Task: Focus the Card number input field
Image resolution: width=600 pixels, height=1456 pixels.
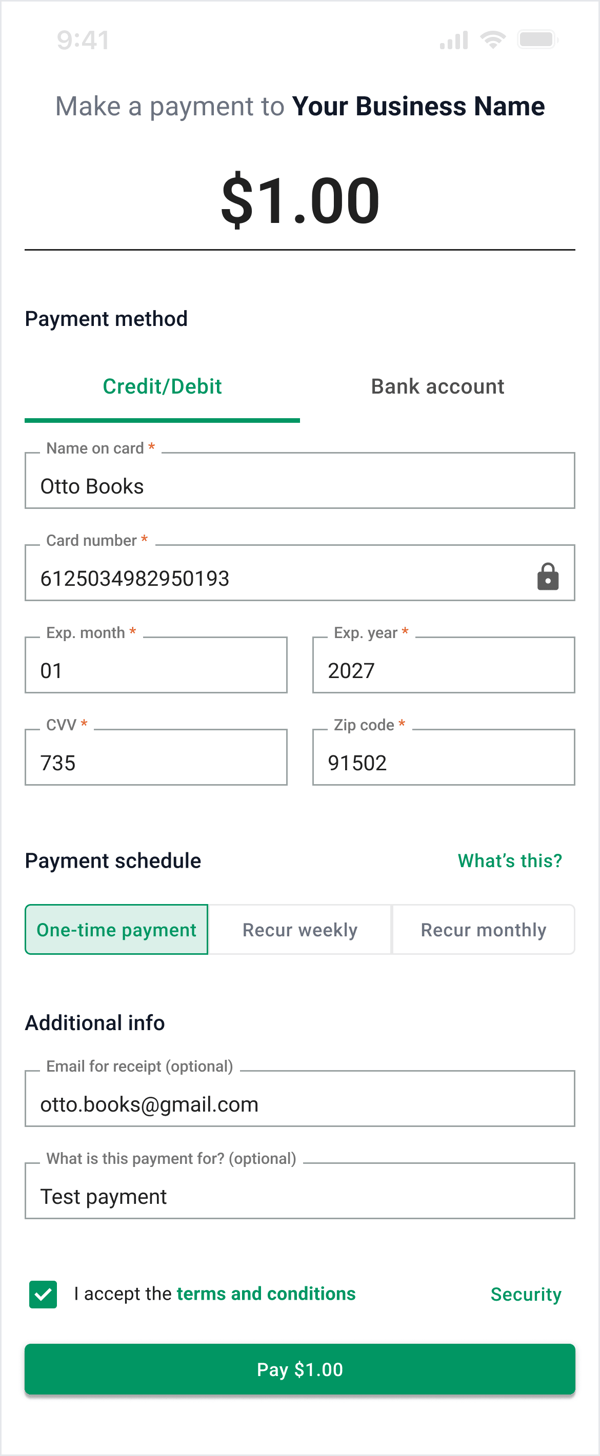Action: pos(280,578)
